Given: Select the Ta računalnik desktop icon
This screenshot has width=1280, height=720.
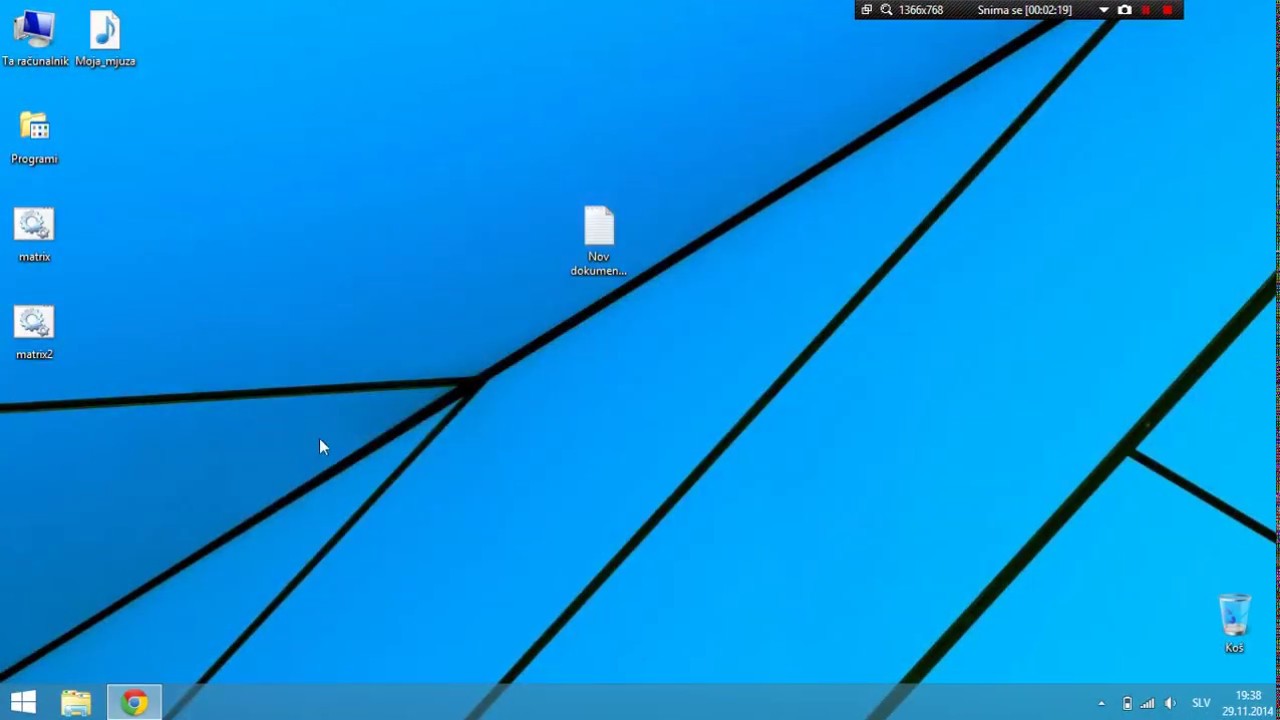Looking at the screenshot, I should click(34, 39).
